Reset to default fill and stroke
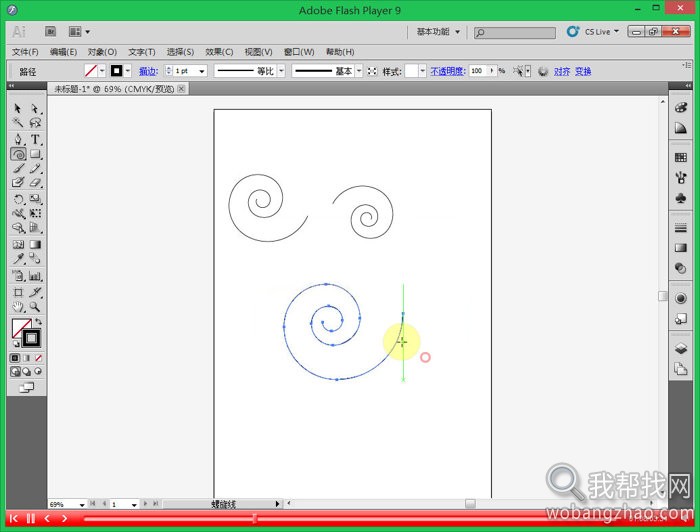Screen dimensions: 700x532 [x=16, y=343]
